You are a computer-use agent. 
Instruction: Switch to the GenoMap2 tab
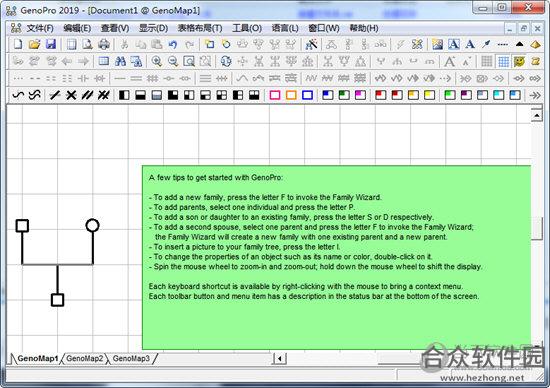click(85, 359)
